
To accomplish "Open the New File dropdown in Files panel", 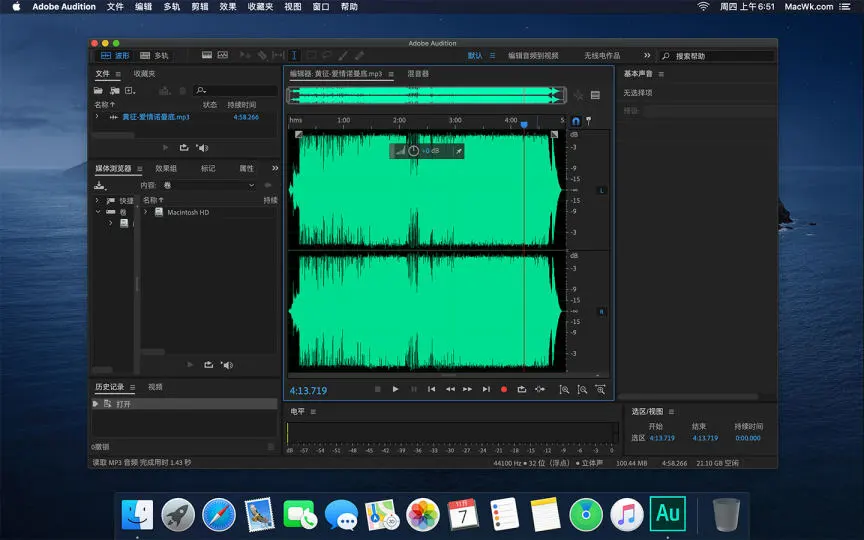I will pyautogui.click(x=131, y=90).
